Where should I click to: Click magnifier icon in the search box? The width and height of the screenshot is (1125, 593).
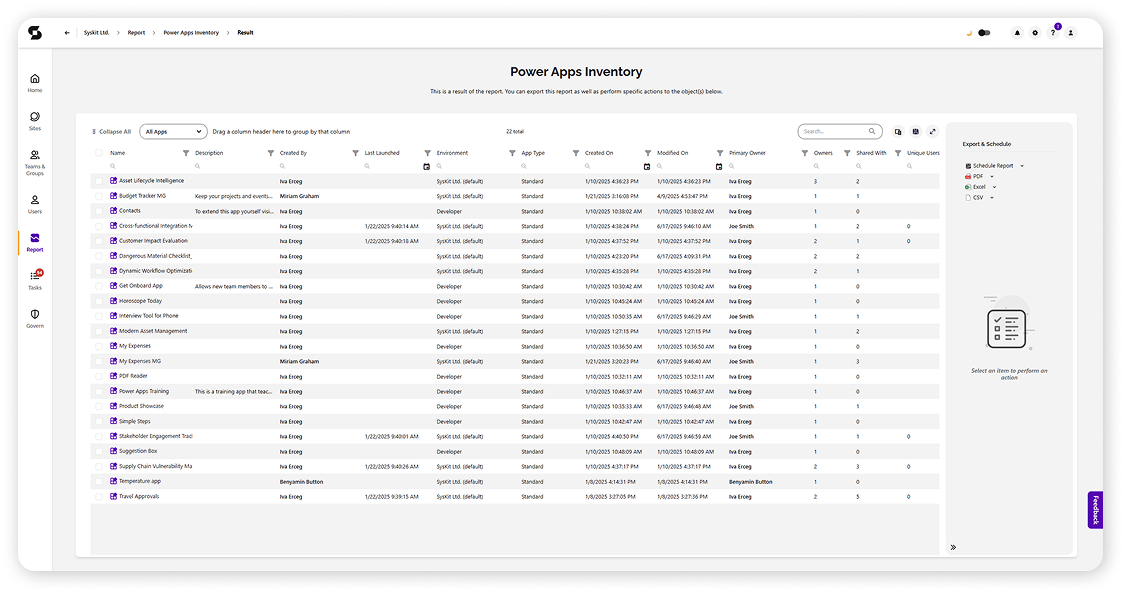872,131
